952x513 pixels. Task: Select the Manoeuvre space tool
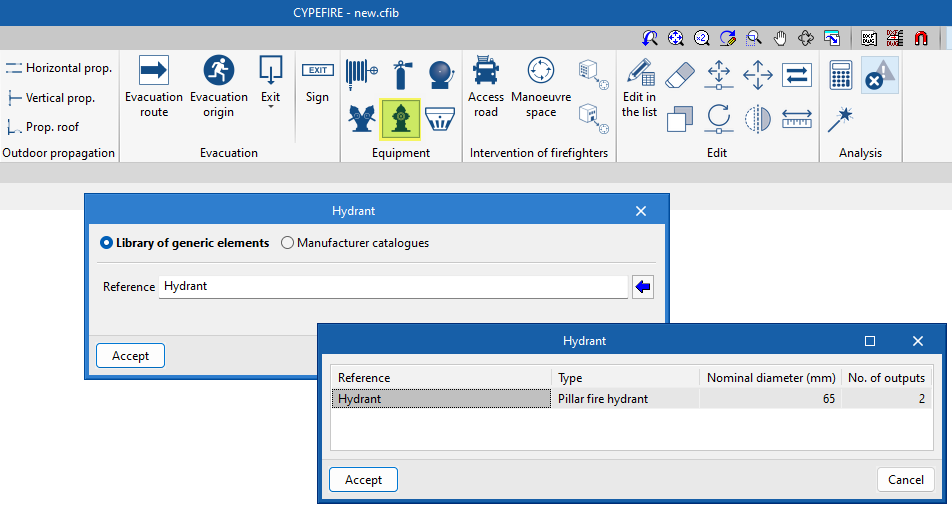[540, 88]
